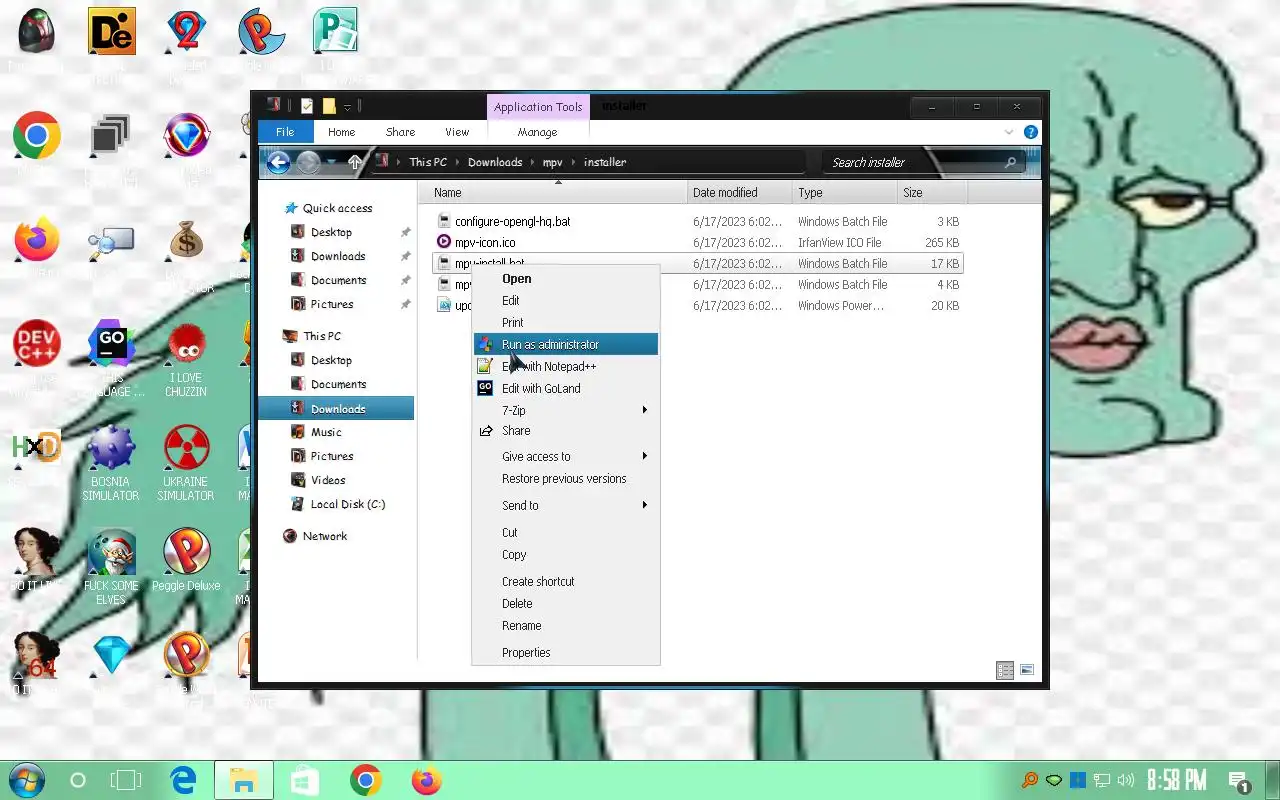Open the File ribbon tab
The height and width of the screenshot is (800, 1280).
click(285, 132)
